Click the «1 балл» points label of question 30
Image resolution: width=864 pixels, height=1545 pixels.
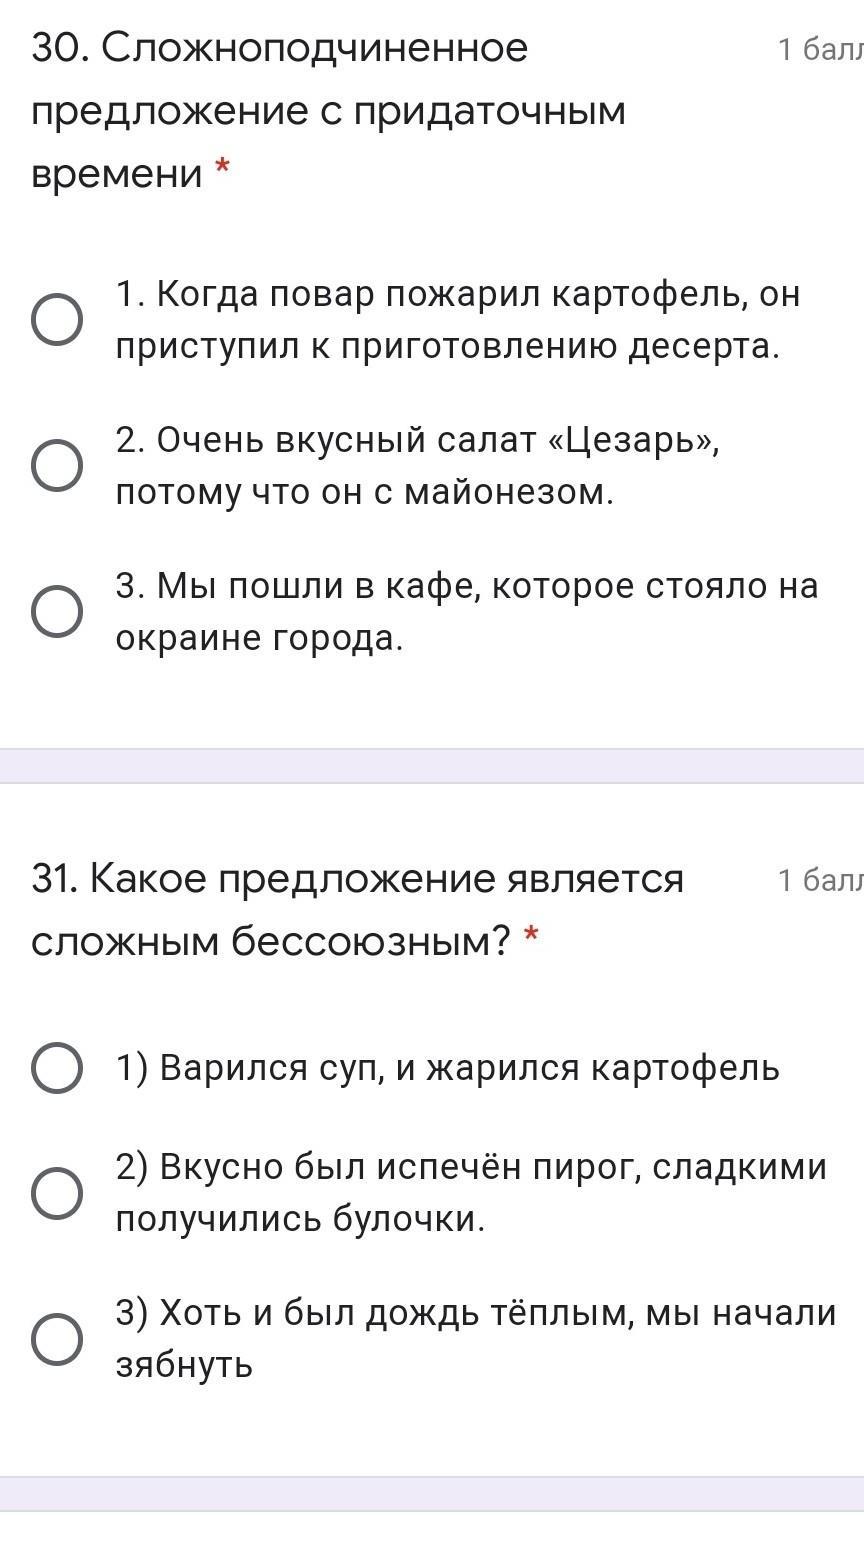(820, 49)
